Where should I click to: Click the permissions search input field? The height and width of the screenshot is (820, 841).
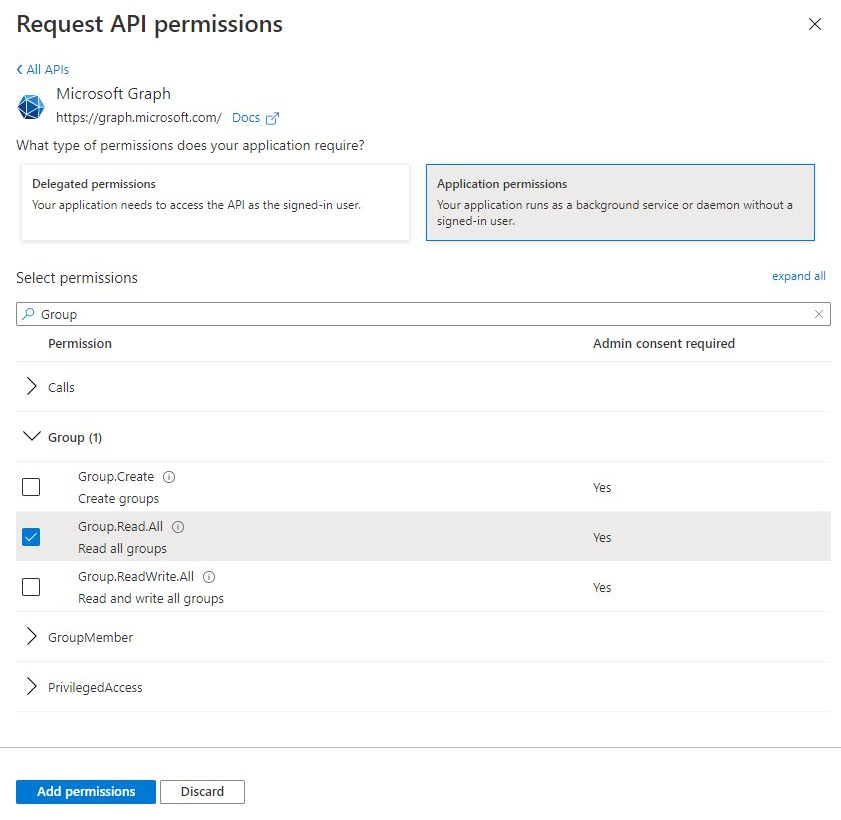420,314
